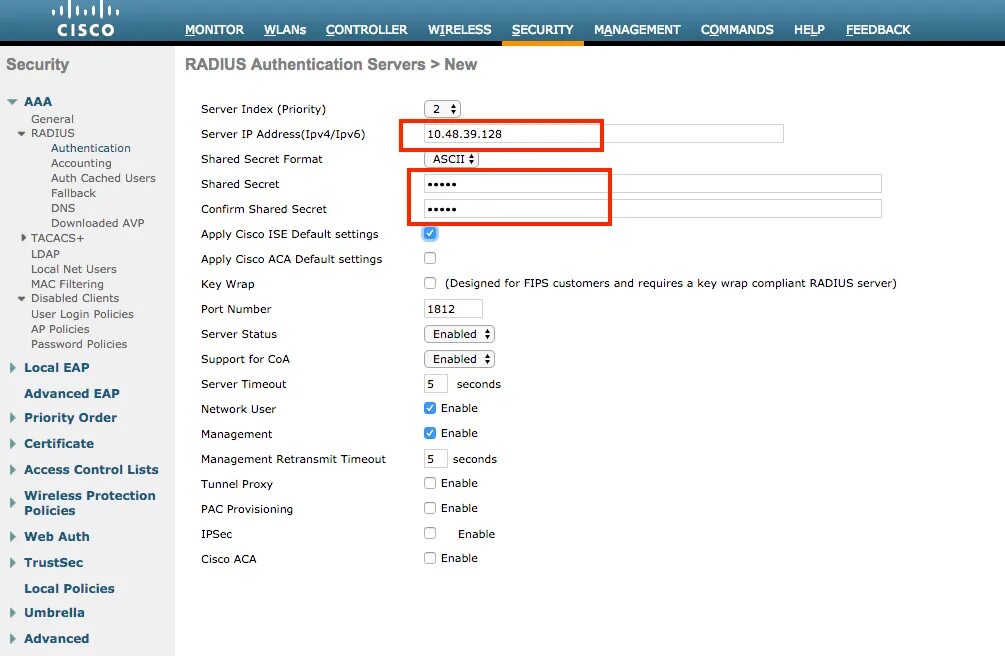Viewport: 1005px width, 656px height.
Task: Click the Server IP Address field
Action: click(603, 134)
